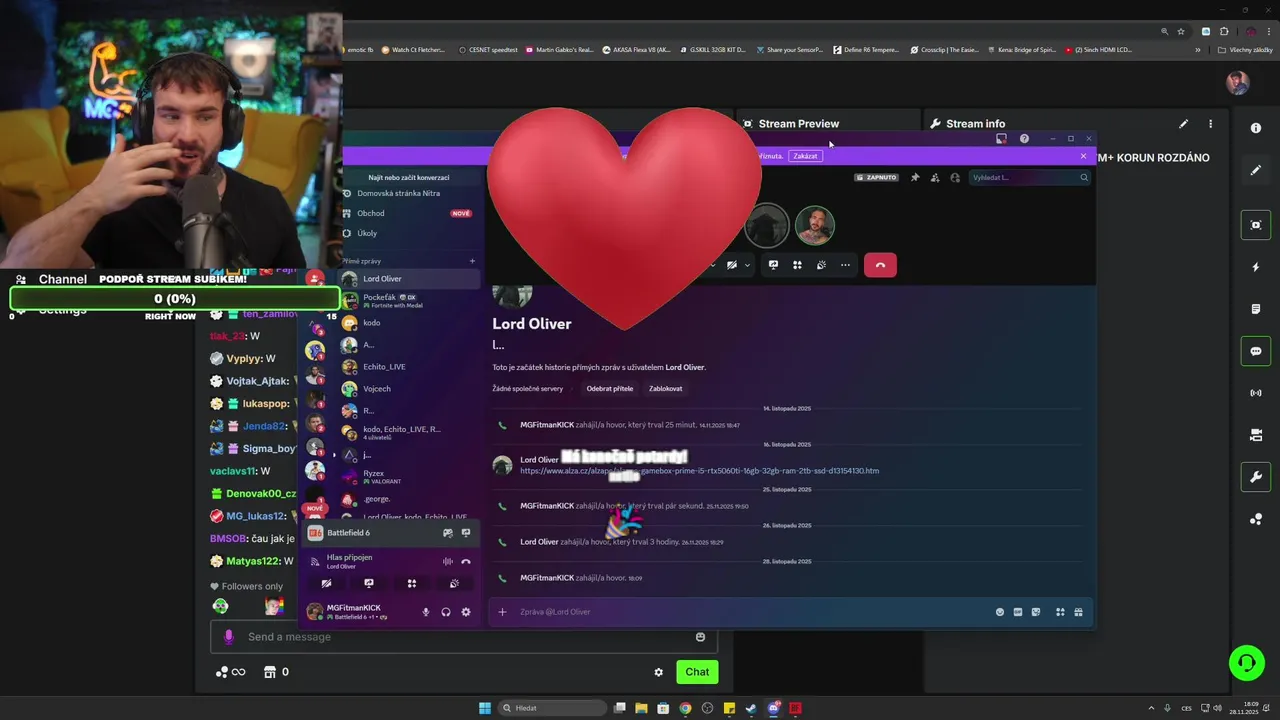Viewport: 1280px width, 720px height.
Task: Open Windows Start menu
Action: pos(485,708)
